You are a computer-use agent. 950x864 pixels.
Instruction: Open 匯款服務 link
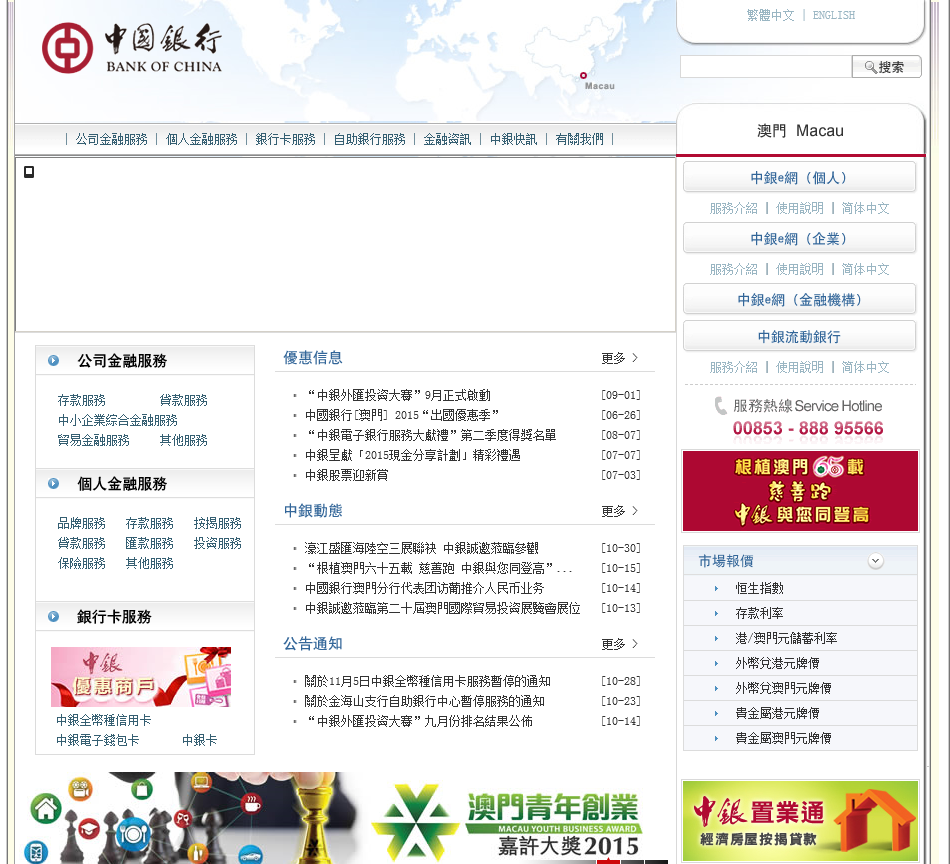[x=149, y=543]
